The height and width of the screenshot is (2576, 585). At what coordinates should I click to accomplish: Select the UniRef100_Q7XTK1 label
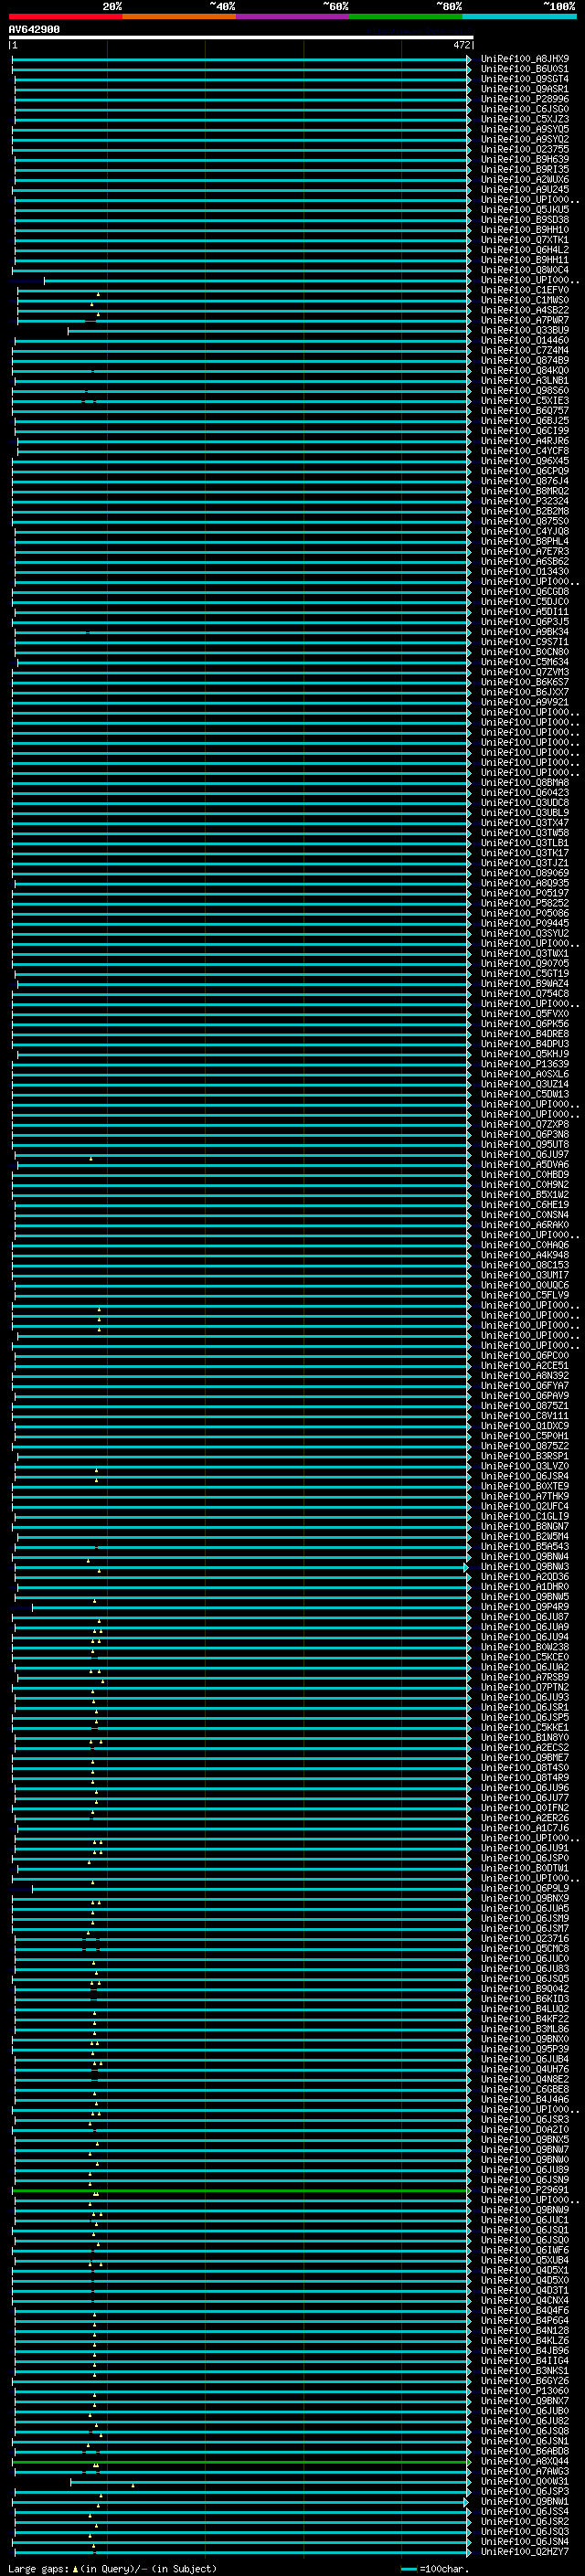(524, 240)
